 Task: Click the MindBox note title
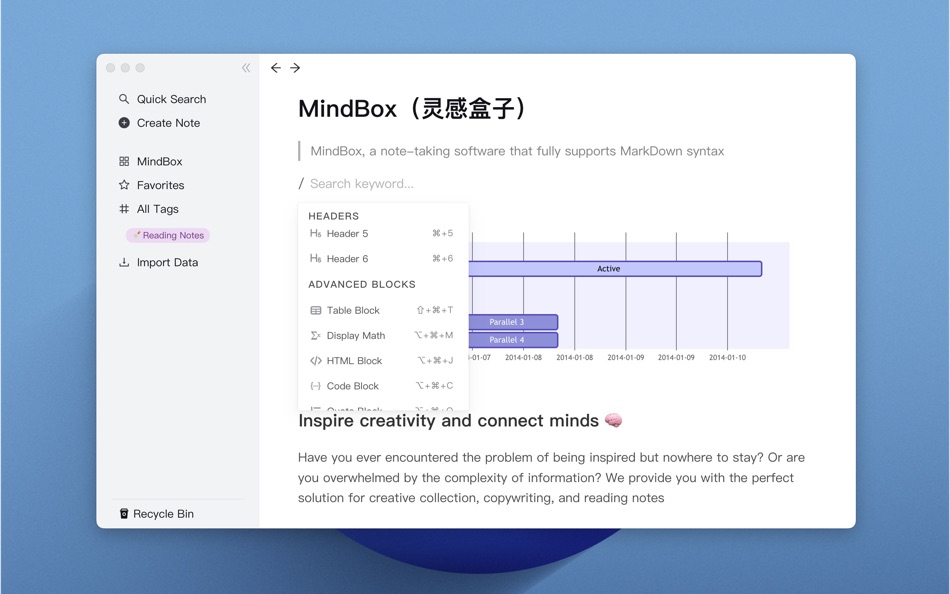click(414, 108)
